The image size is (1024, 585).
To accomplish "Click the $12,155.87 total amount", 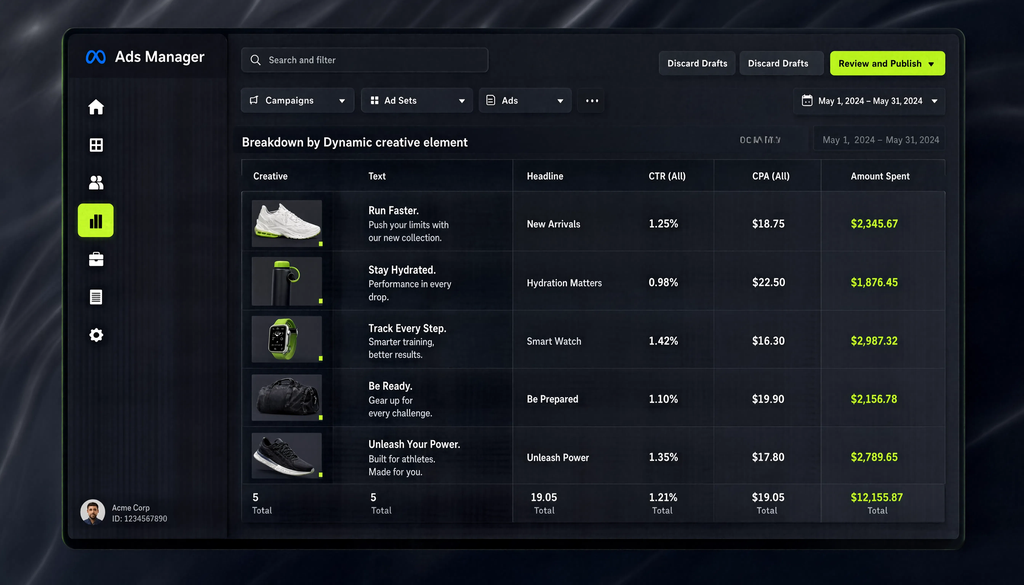I will (x=876, y=498).
